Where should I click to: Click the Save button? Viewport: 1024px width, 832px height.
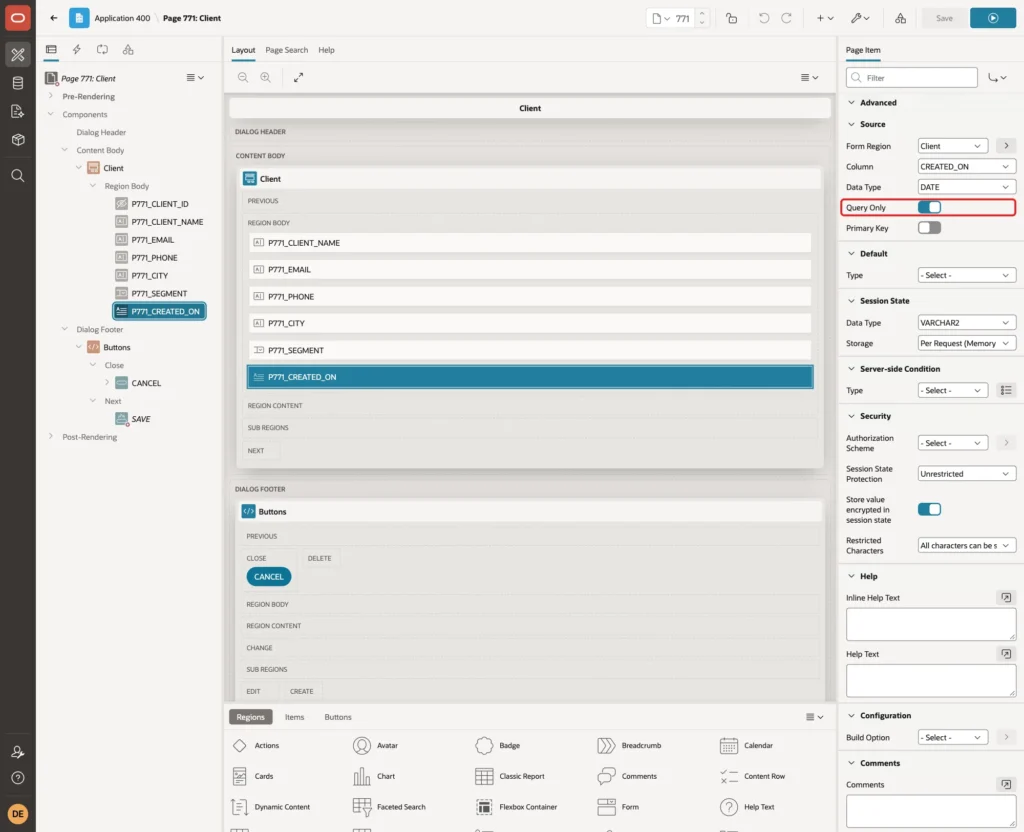[944, 18]
